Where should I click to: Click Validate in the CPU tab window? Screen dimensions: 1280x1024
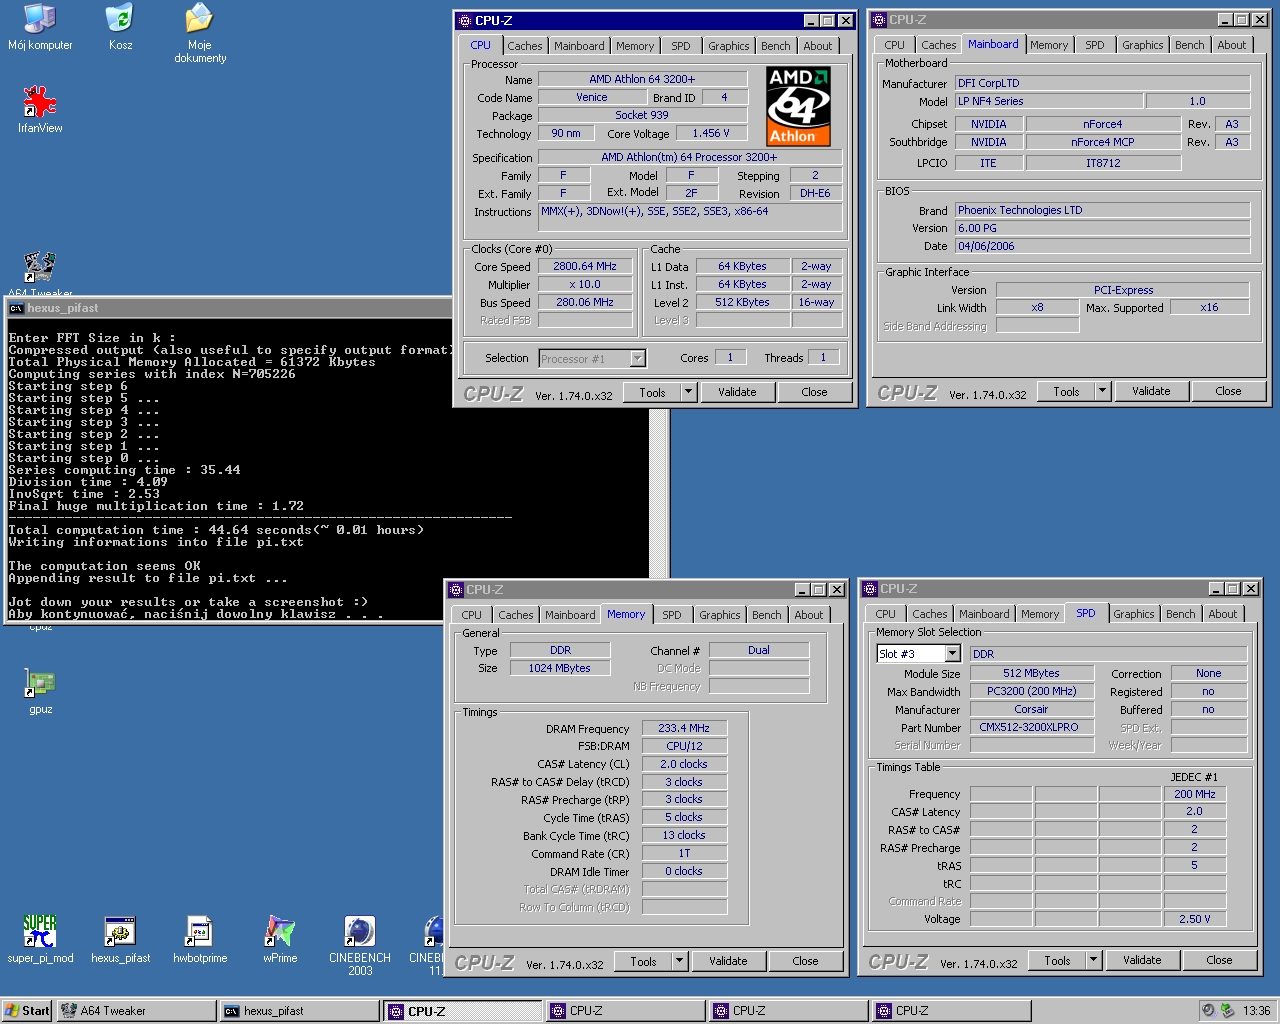737,393
